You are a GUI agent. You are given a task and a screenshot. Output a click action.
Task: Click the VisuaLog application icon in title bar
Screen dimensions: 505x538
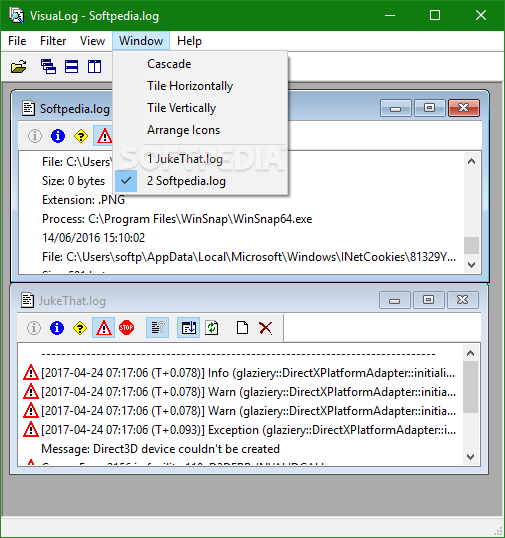(x=16, y=15)
